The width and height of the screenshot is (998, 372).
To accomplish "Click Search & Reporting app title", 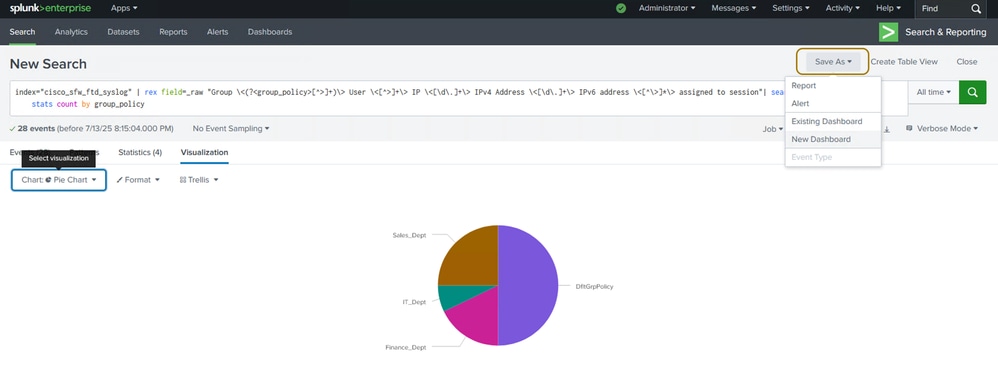I will pyautogui.click(x=946, y=32).
